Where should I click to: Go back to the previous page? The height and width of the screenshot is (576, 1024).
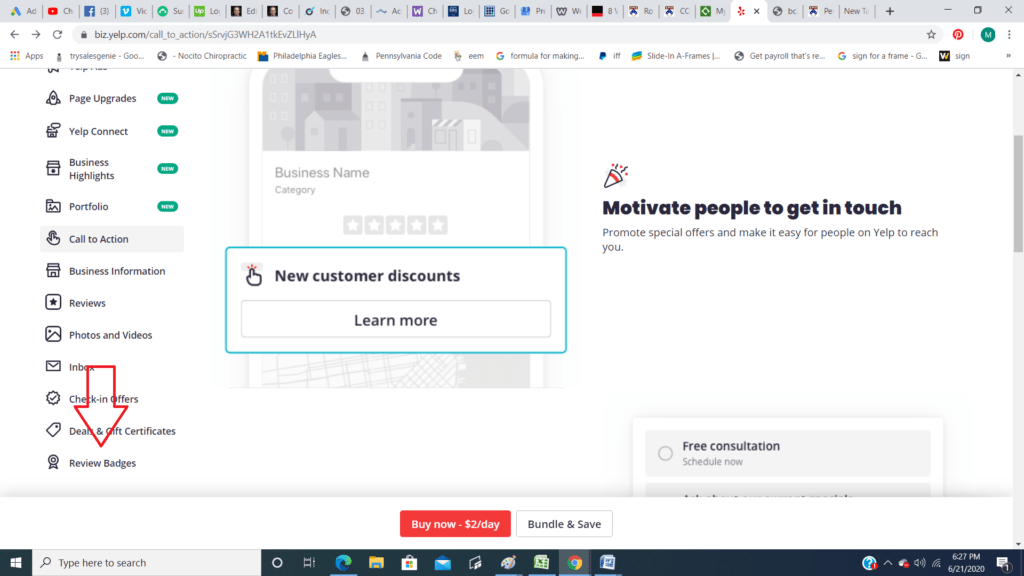(x=14, y=35)
